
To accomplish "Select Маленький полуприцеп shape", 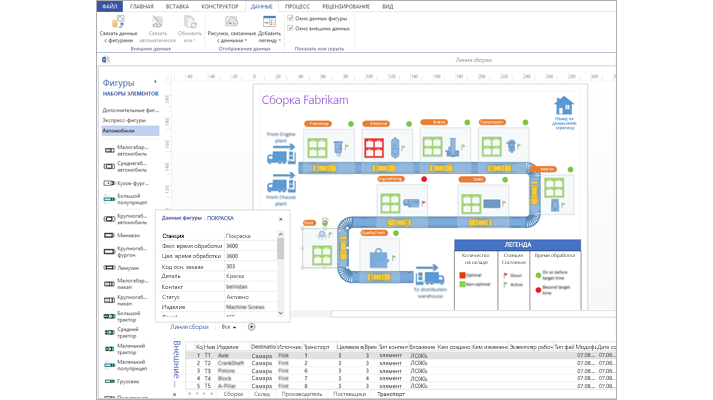I will click(x=125, y=365).
